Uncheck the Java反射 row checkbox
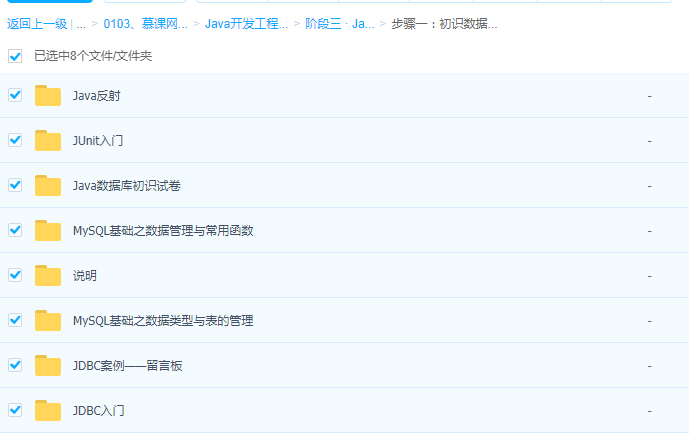Image resolution: width=689 pixels, height=439 pixels. [15, 95]
